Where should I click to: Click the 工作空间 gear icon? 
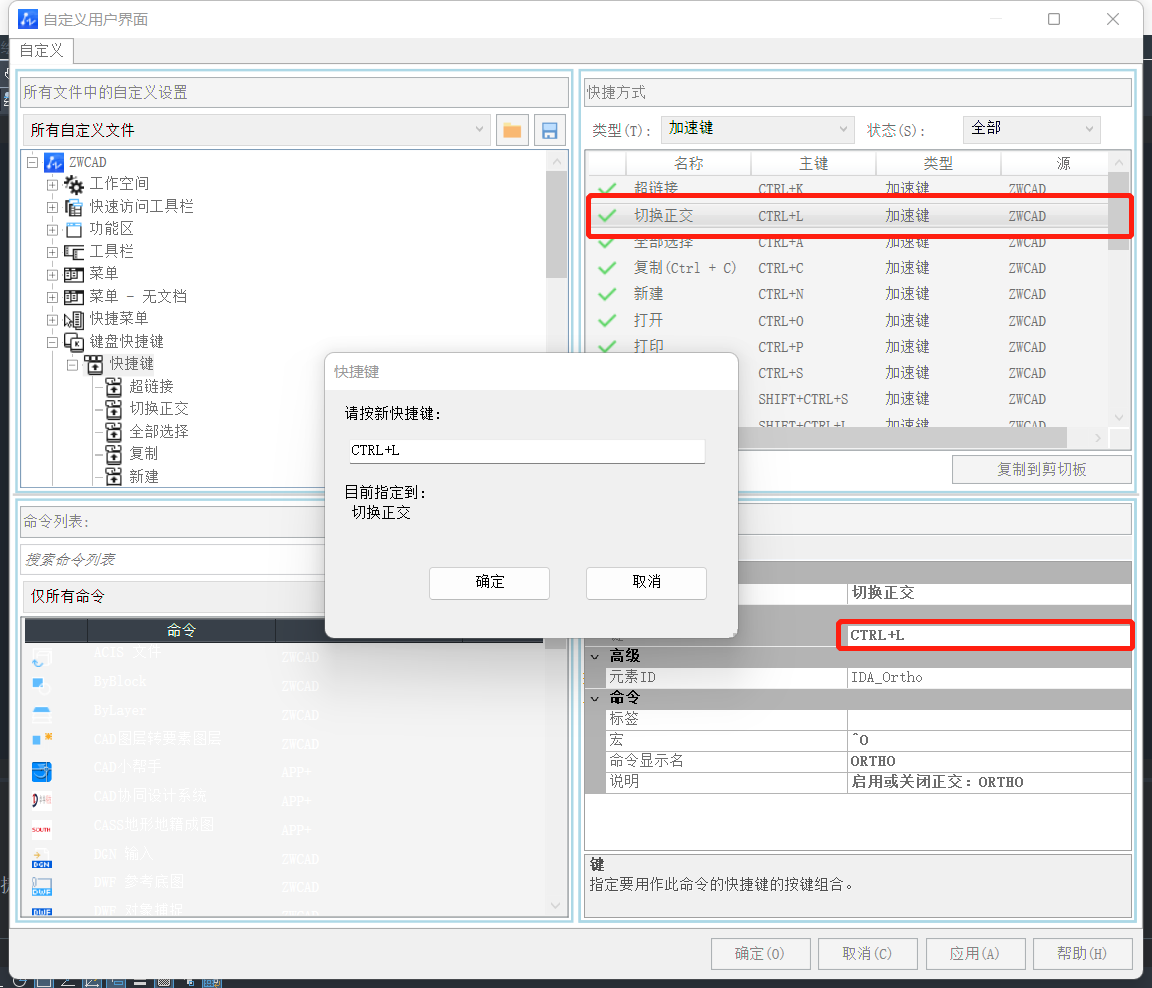click(73, 184)
